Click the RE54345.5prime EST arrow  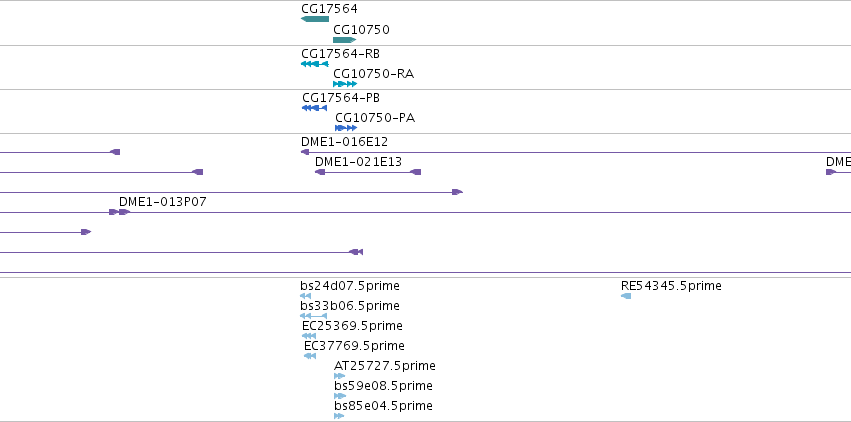pos(626,296)
